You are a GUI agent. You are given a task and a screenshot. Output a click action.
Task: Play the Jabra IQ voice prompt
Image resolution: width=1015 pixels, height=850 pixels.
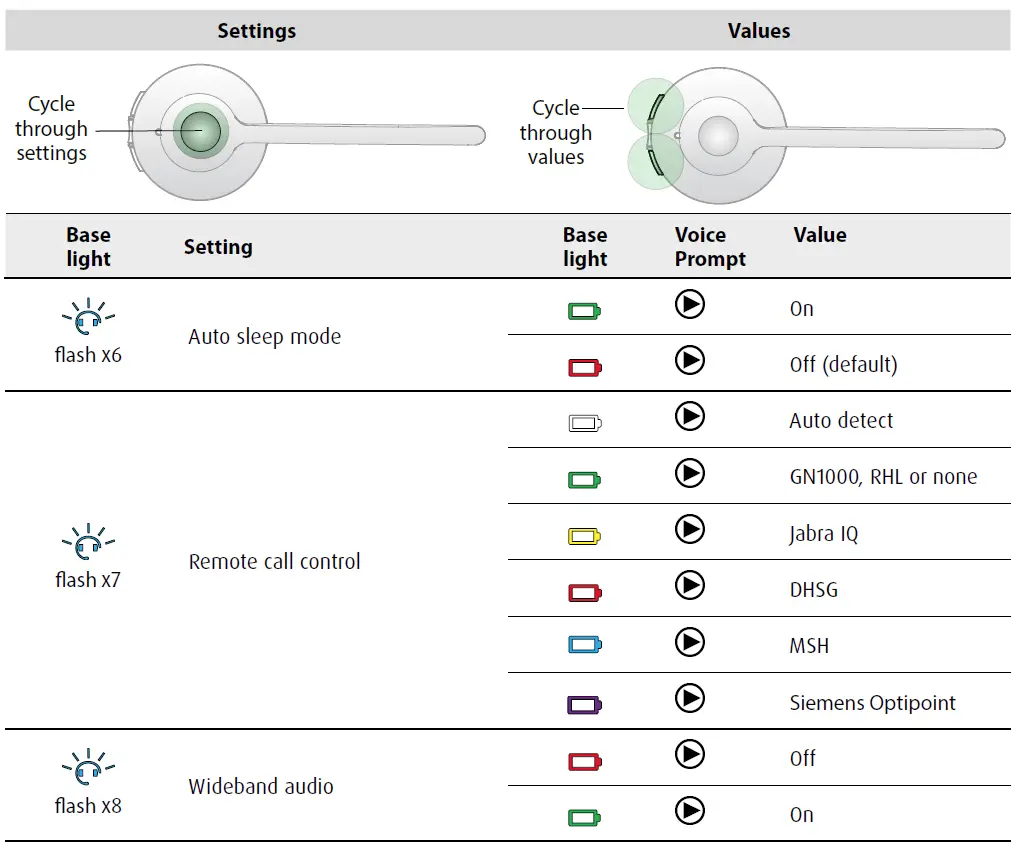coord(689,529)
